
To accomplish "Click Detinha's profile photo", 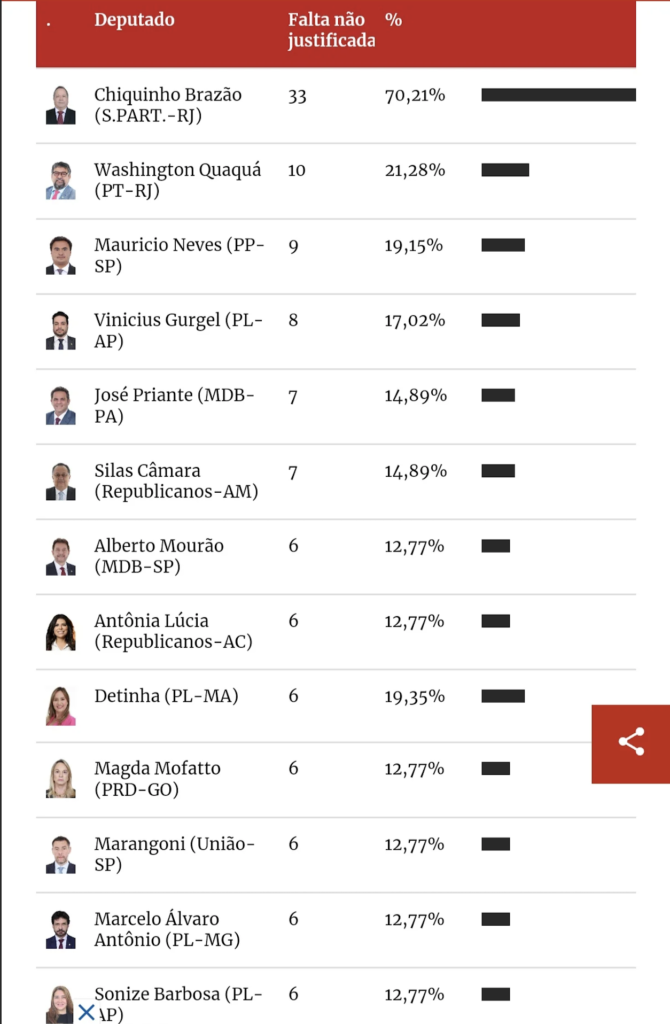I will (60, 706).
